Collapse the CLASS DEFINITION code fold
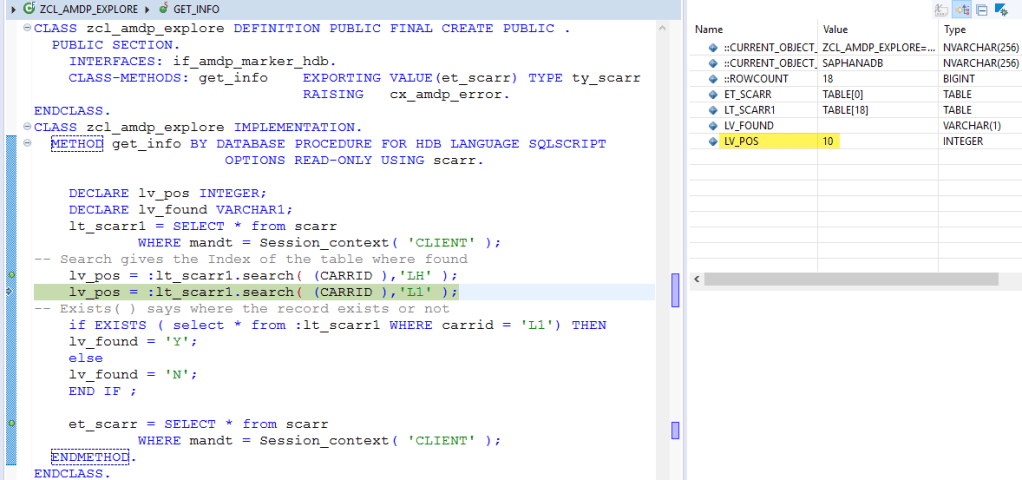Screen dimensions: 1022x480 (x=27, y=28)
